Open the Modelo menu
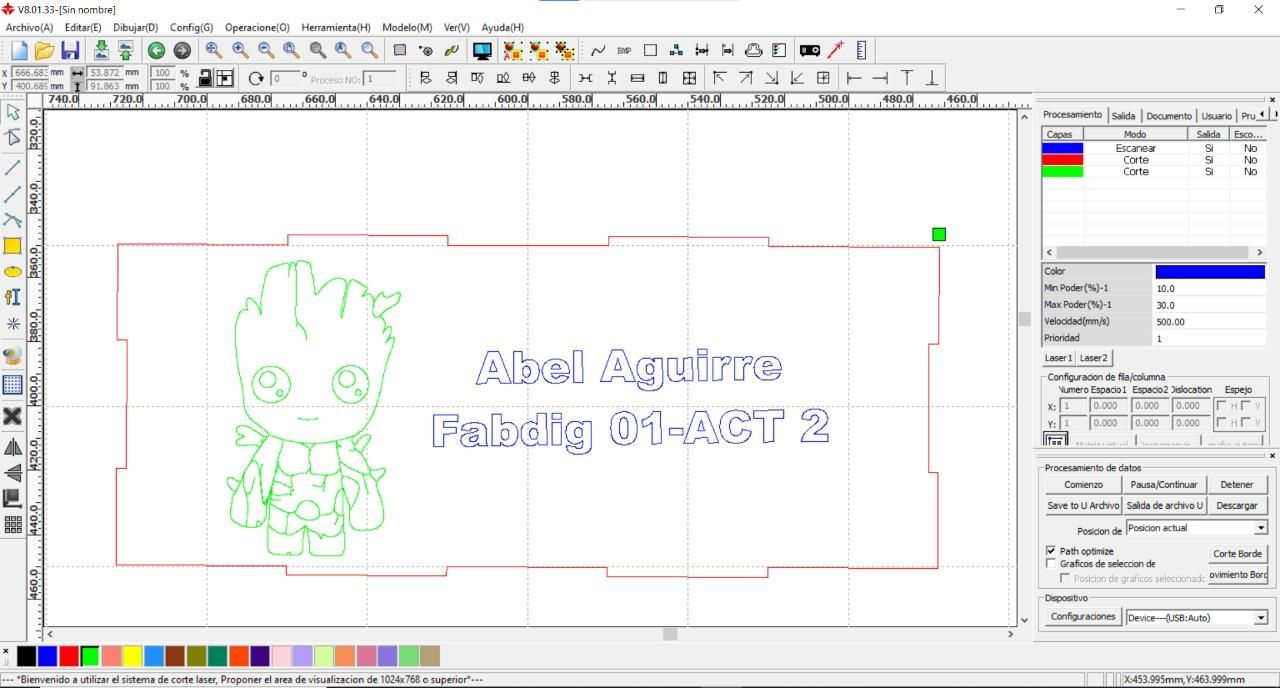Image resolution: width=1280 pixels, height=688 pixels. coord(407,28)
